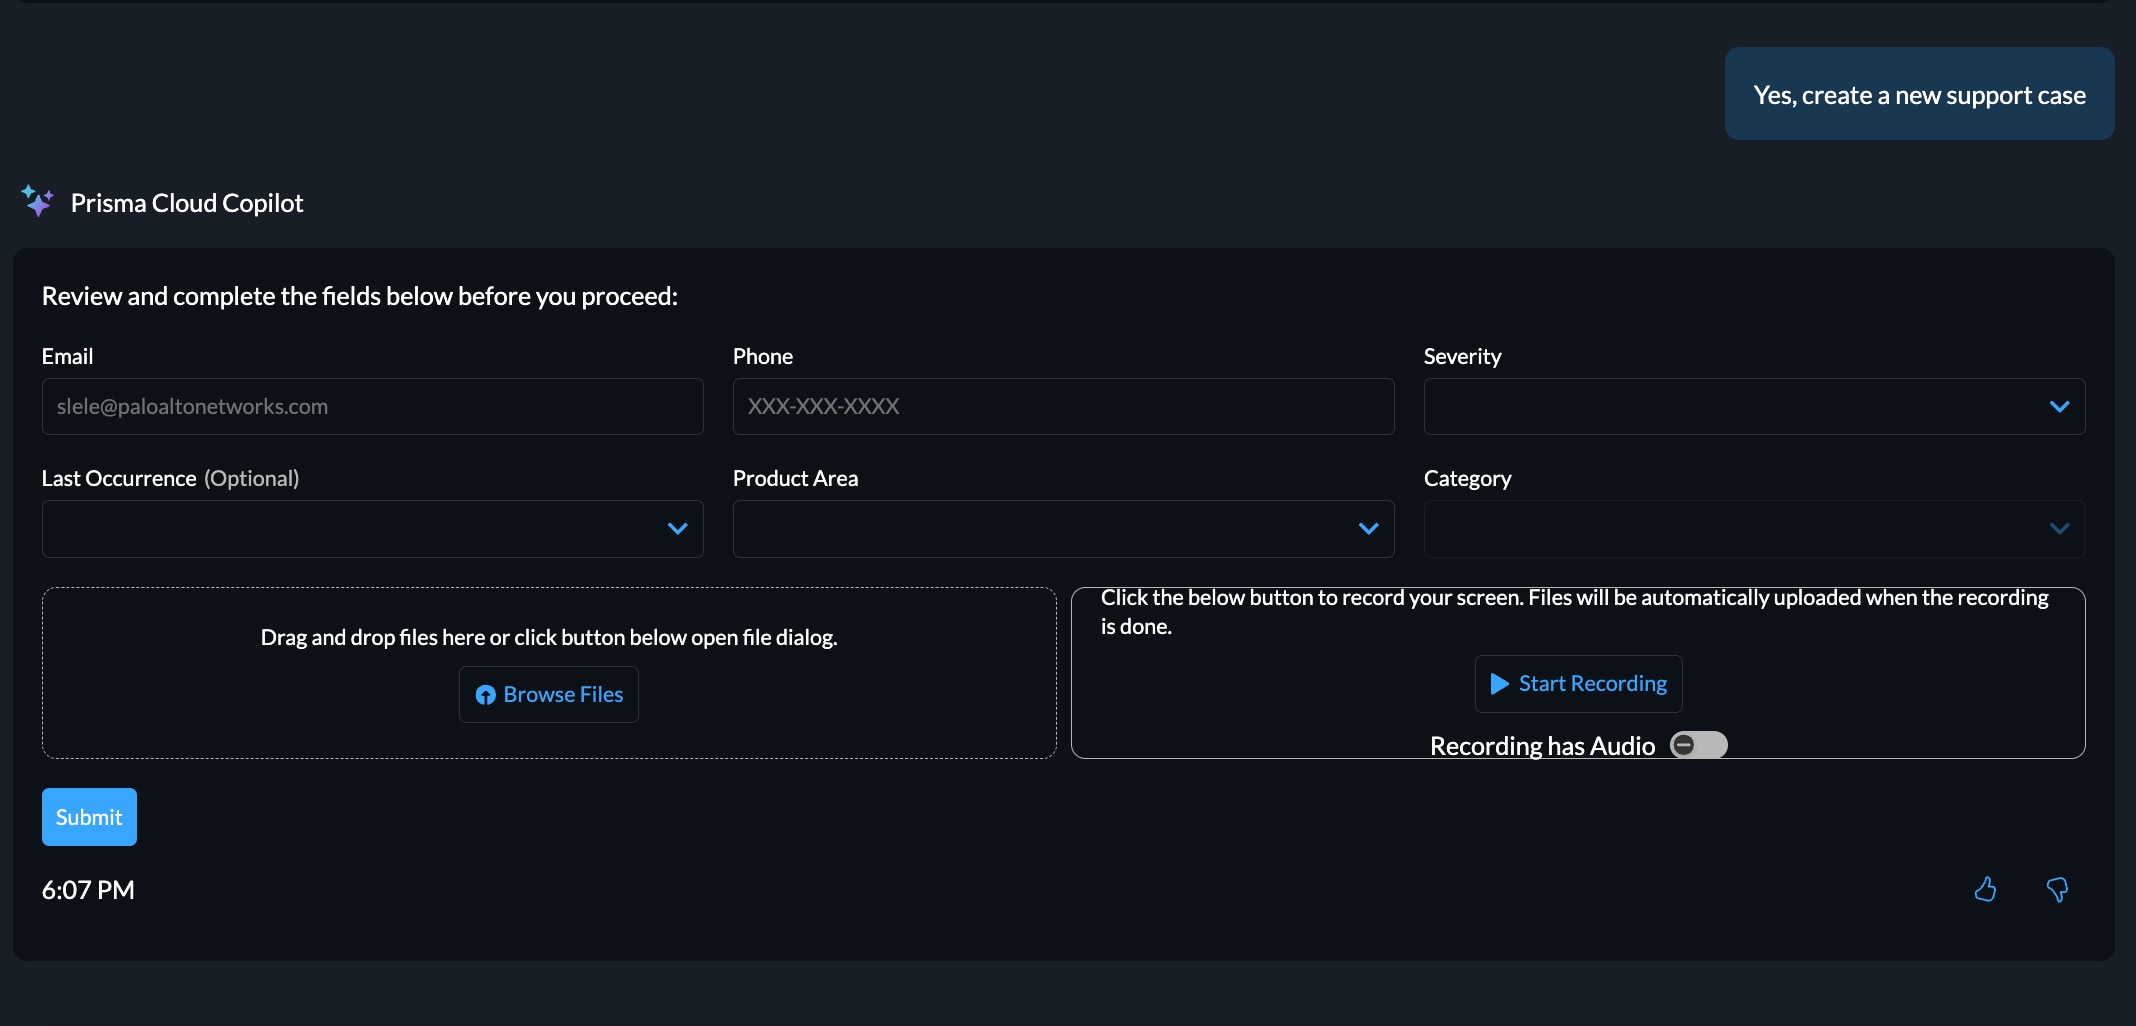Enable the Recording has Audio switch
Image resolution: width=2136 pixels, height=1026 pixels.
point(1698,745)
